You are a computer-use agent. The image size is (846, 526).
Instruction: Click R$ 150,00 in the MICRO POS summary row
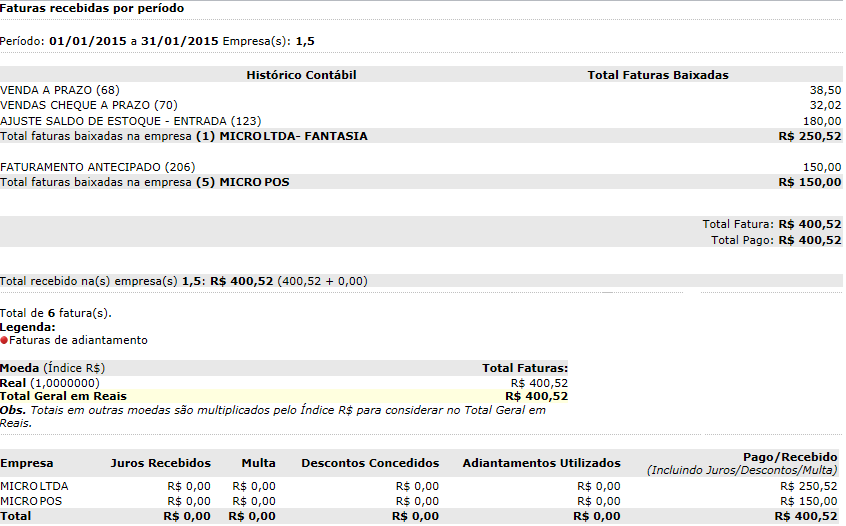click(809, 501)
